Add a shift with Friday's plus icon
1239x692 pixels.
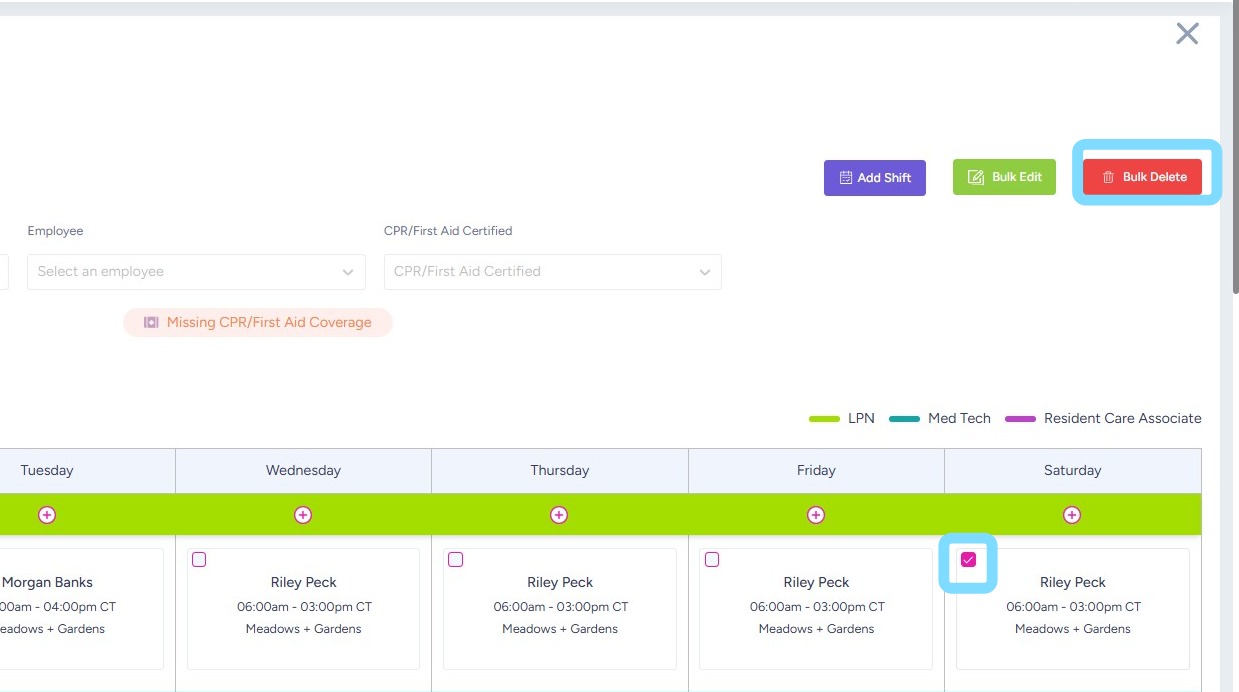pos(816,515)
